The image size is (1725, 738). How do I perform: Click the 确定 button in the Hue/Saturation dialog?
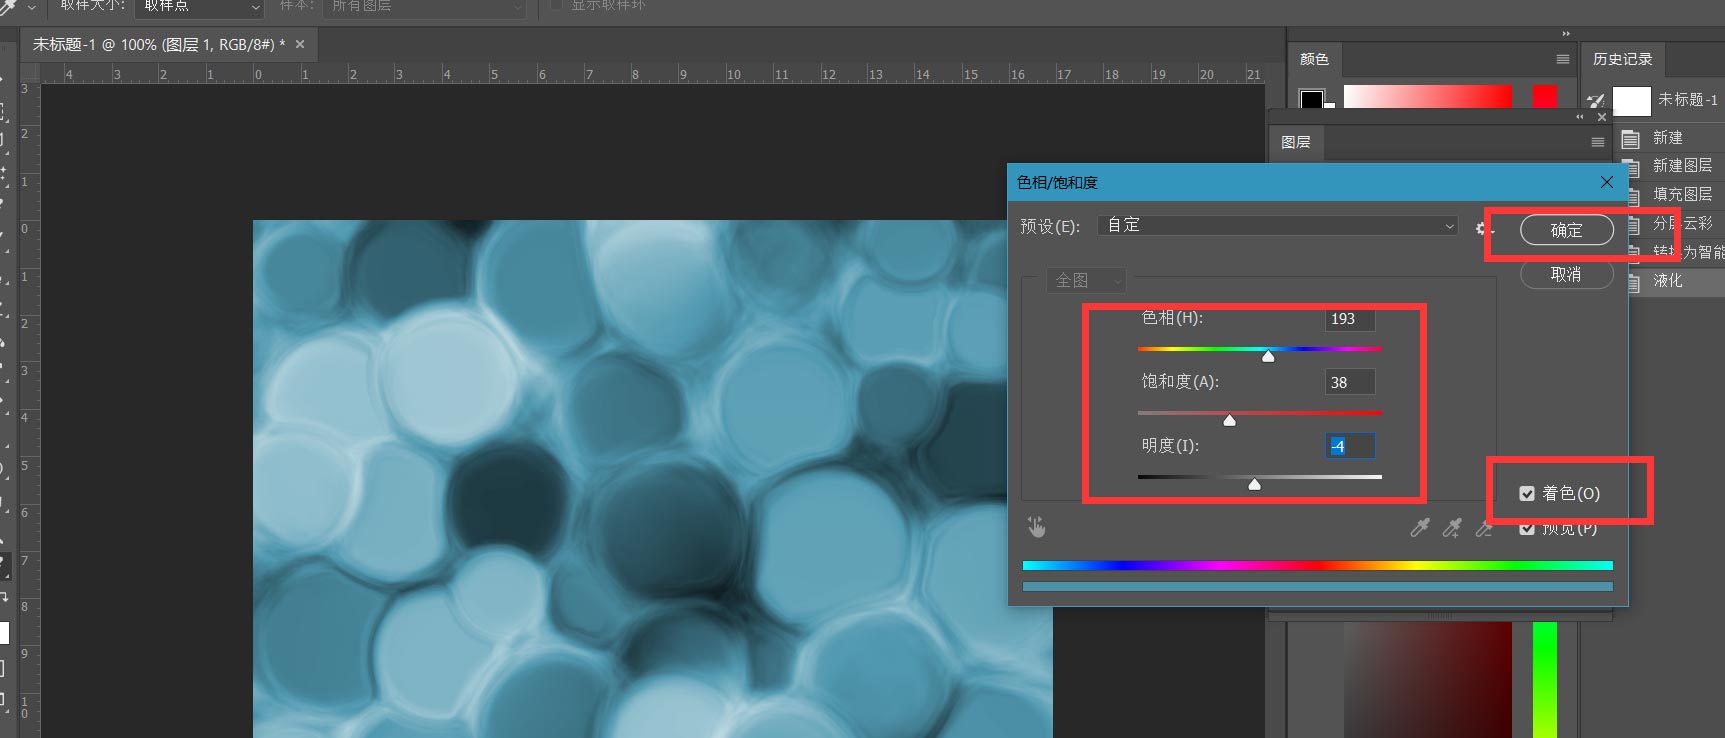click(x=1566, y=230)
